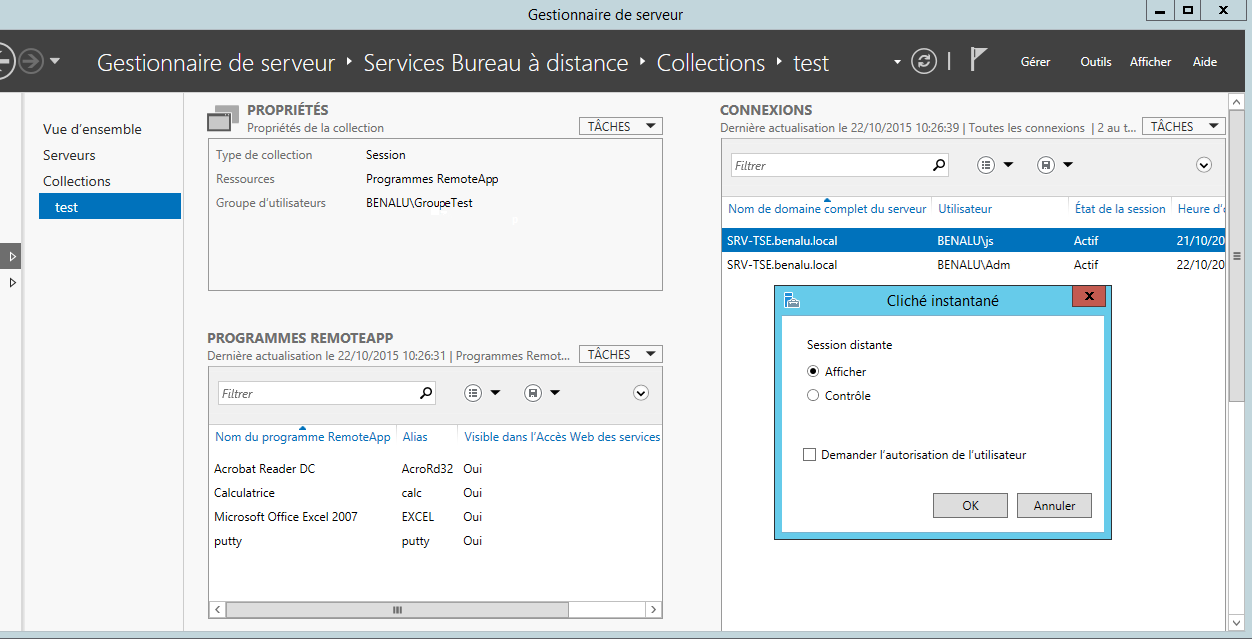Open the TÂCHES dropdown in Propriétés
The width and height of the screenshot is (1252, 640).
click(x=621, y=126)
